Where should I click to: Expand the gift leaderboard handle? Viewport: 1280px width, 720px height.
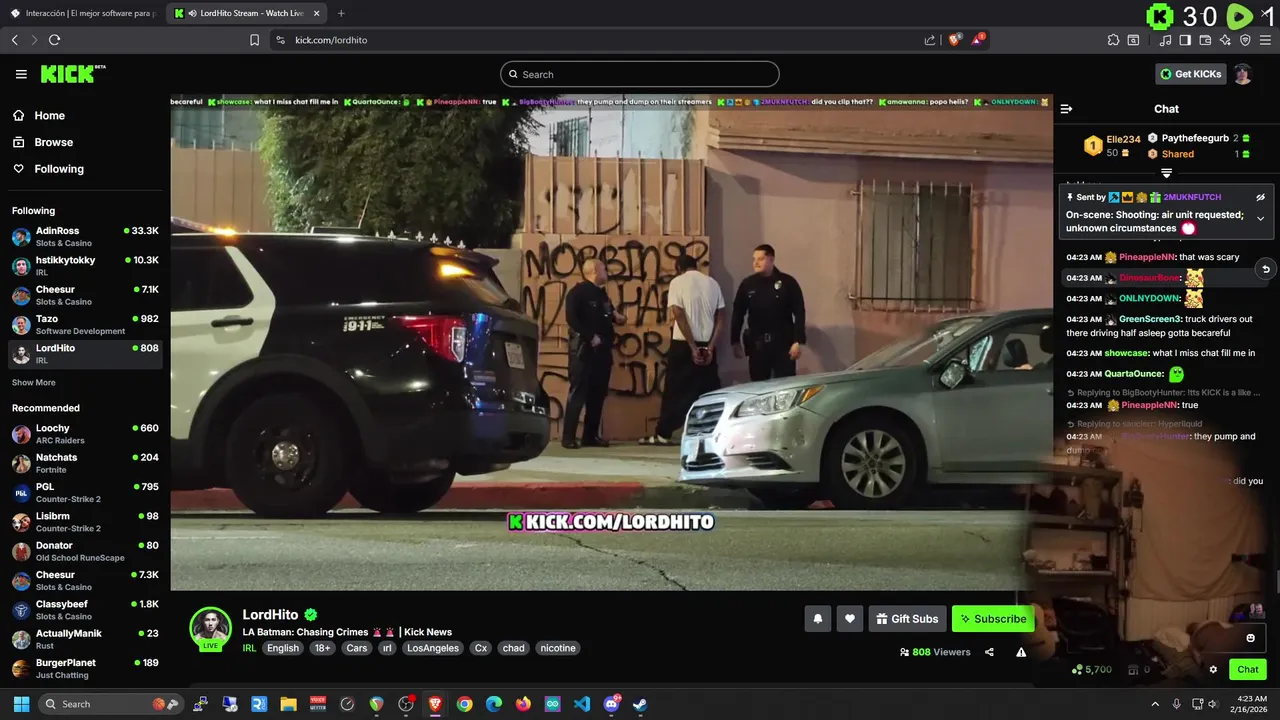pos(1166,173)
